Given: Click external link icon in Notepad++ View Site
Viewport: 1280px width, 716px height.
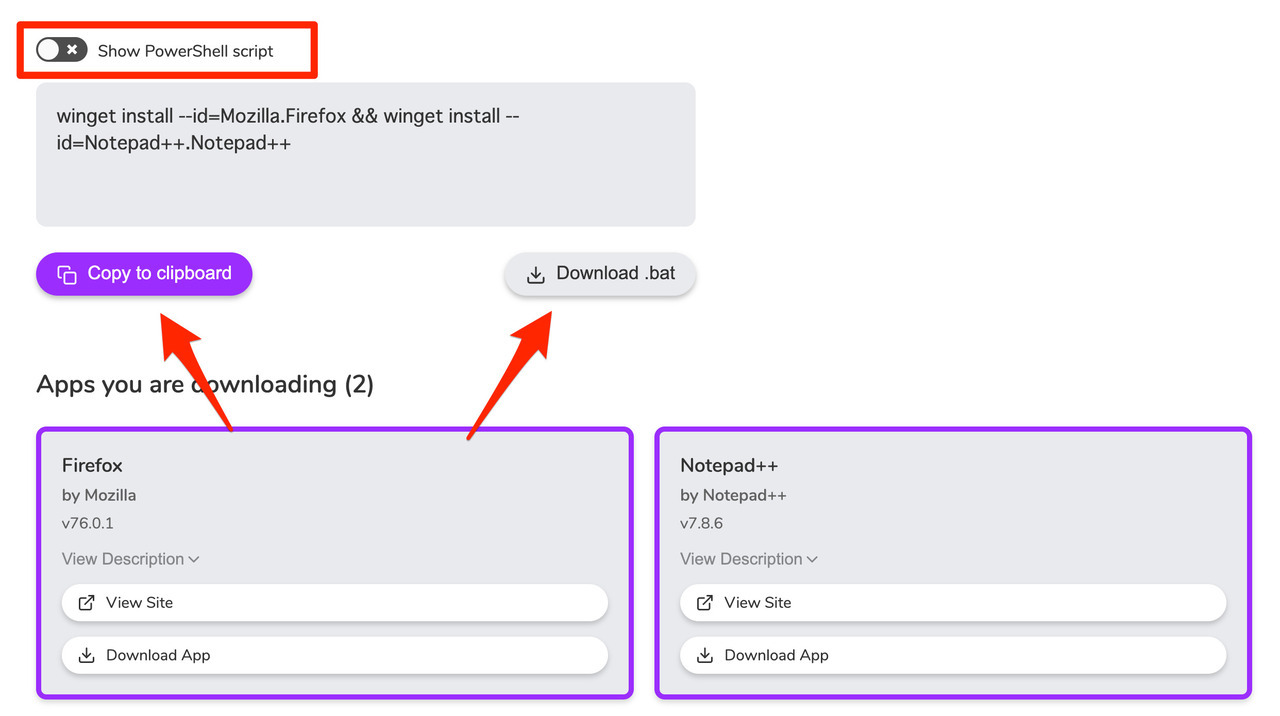Looking at the screenshot, I should (705, 602).
